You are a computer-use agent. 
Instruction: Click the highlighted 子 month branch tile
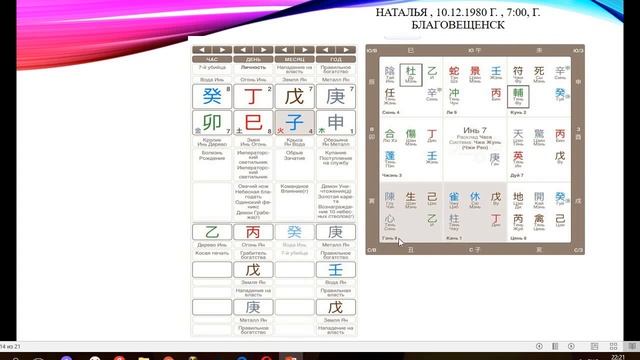294,122
